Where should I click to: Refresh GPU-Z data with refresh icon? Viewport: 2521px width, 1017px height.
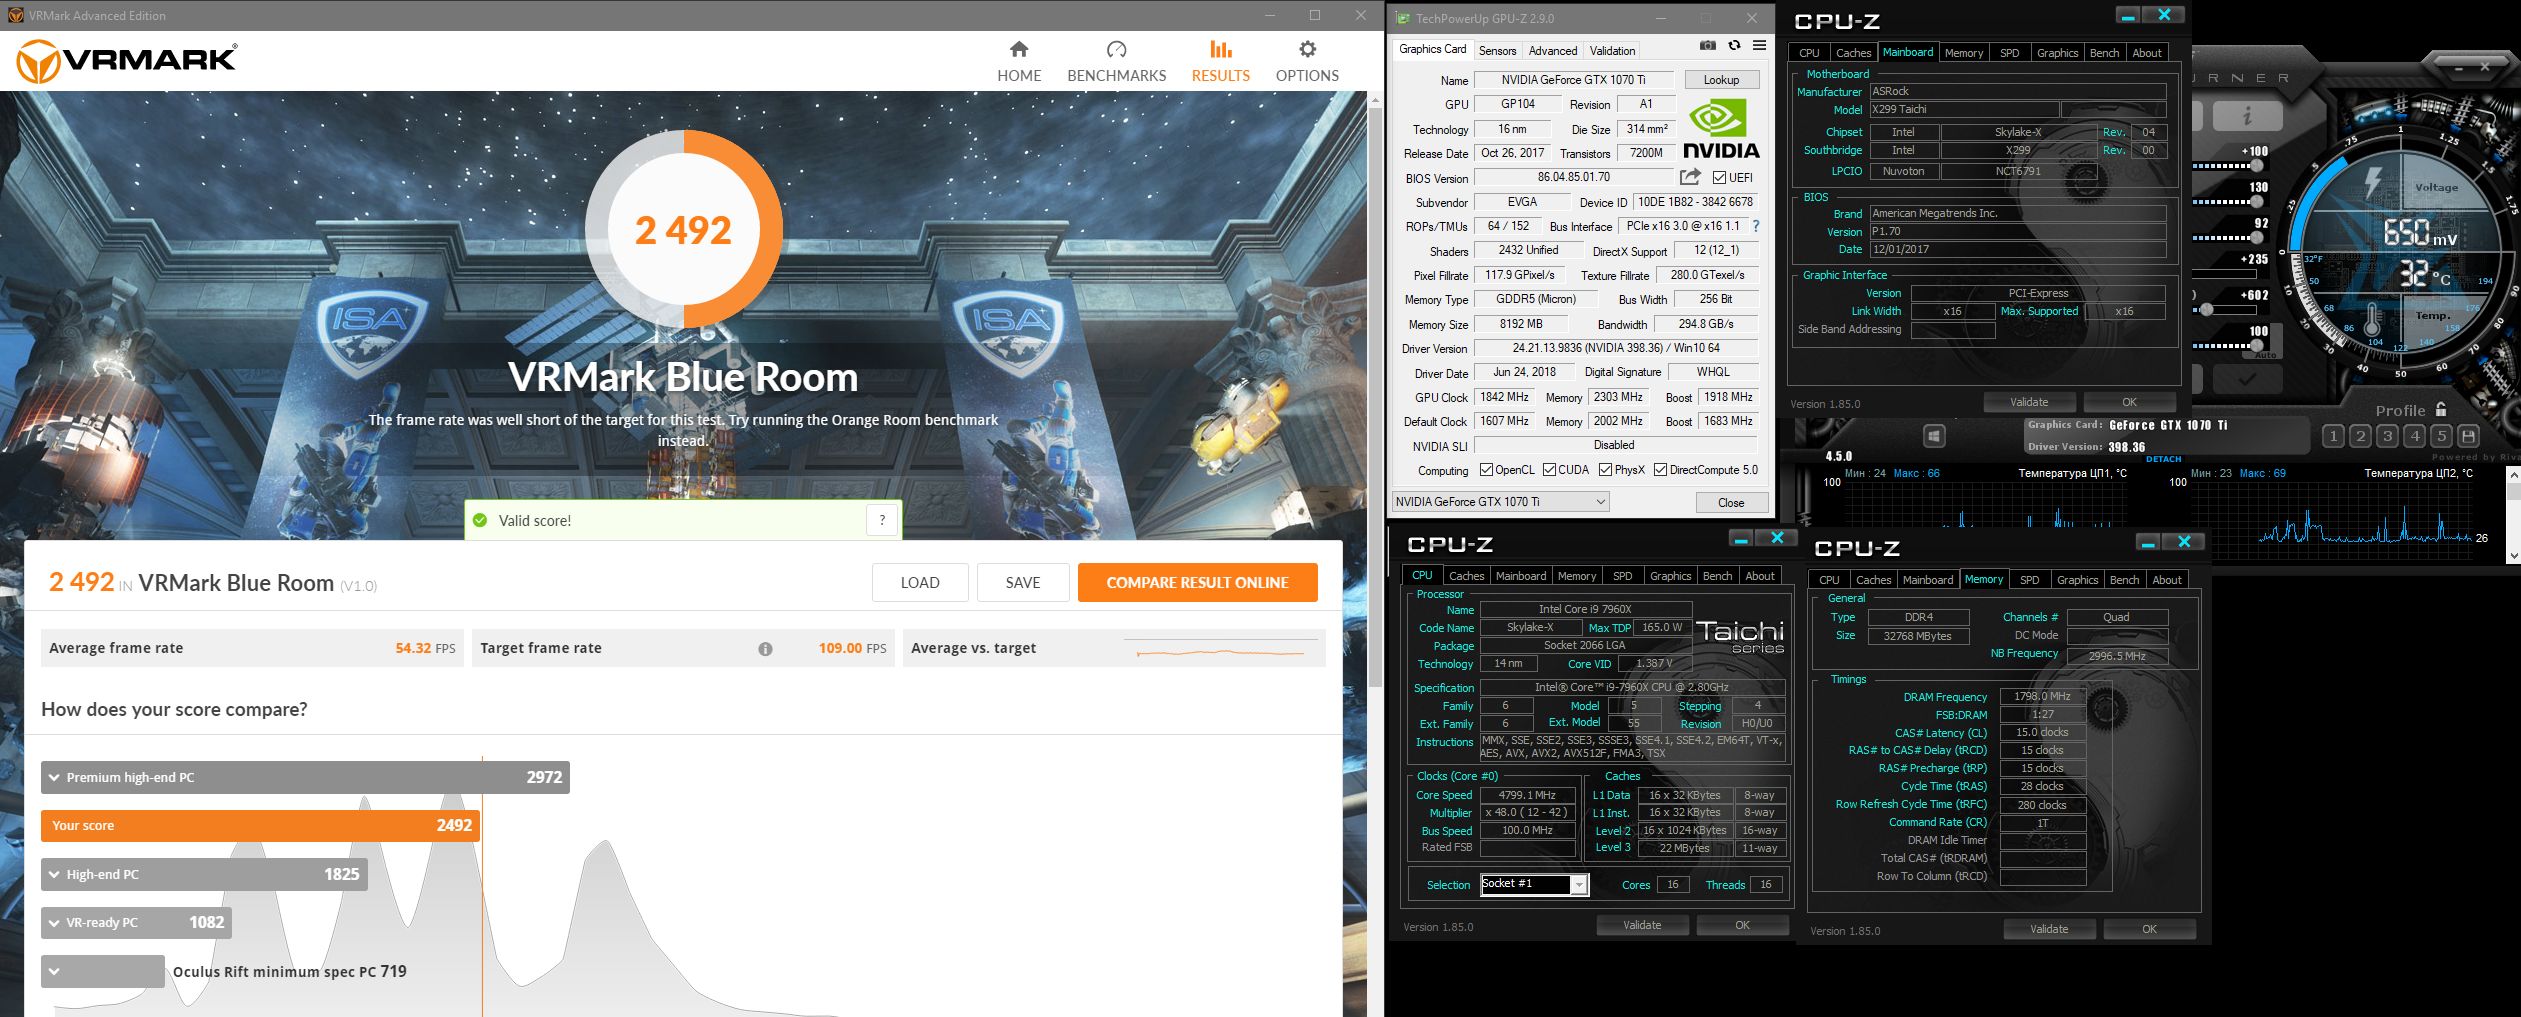coord(1734,45)
